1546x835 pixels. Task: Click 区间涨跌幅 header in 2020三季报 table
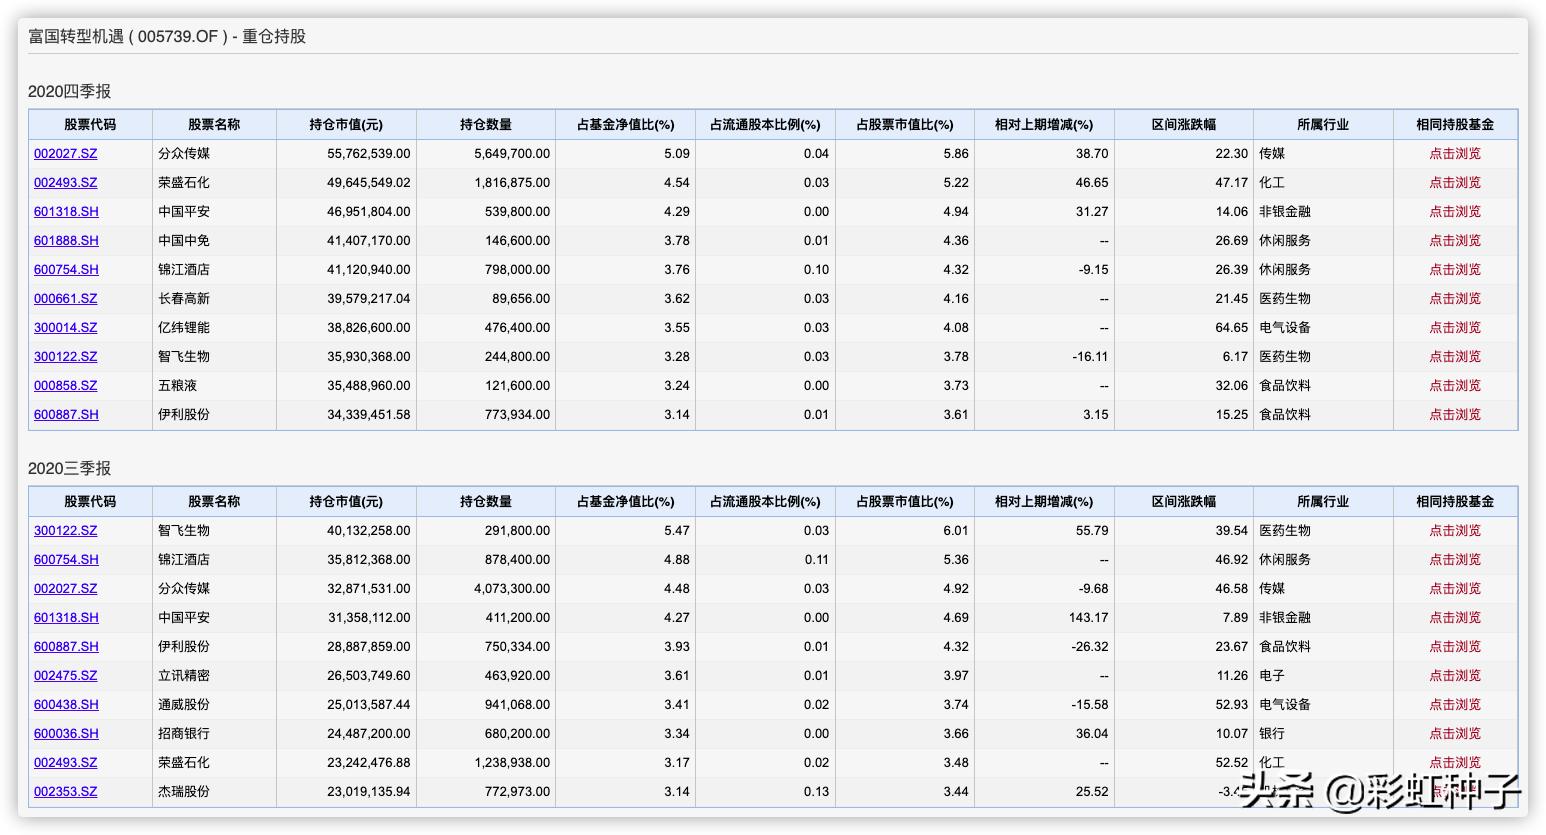pyautogui.click(x=1183, y=502)
